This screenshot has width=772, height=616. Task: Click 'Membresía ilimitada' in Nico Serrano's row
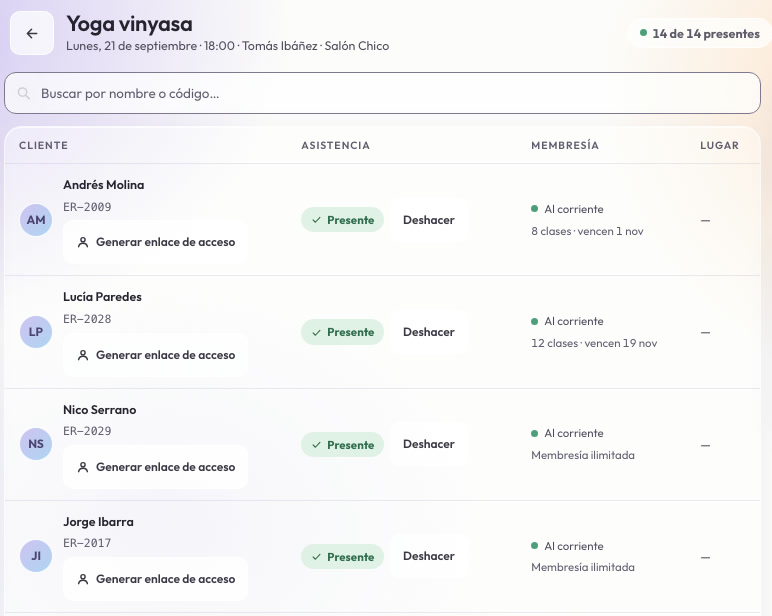click(583, 455)
